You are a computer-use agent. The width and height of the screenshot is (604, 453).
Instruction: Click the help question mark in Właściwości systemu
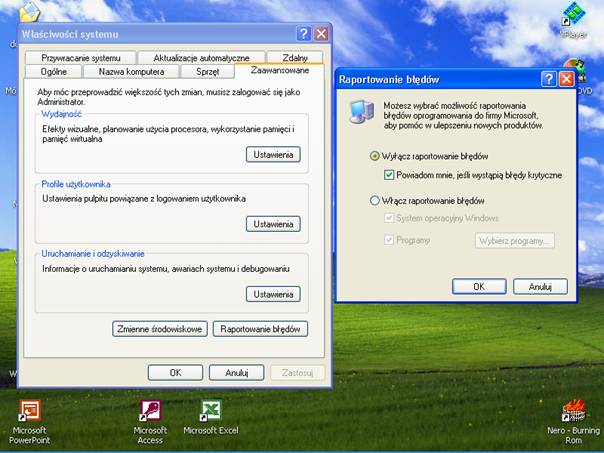tap(304, 34)
